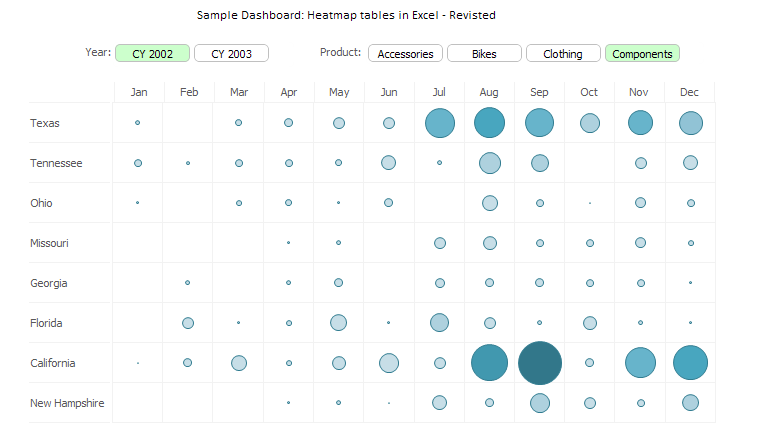
Task: Click the California September bubble
Action: tap(540, 363)
